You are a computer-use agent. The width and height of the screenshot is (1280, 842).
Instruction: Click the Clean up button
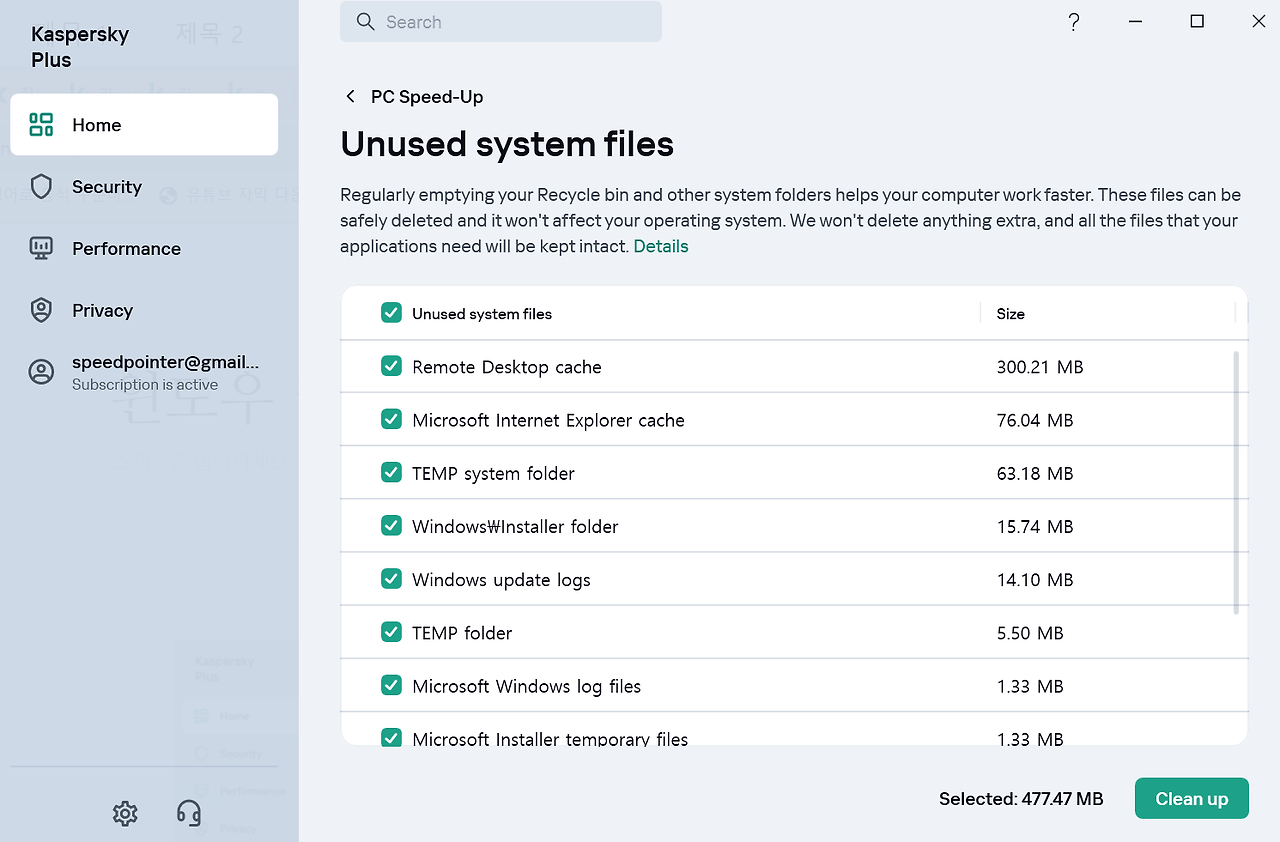coord(1192,799)
